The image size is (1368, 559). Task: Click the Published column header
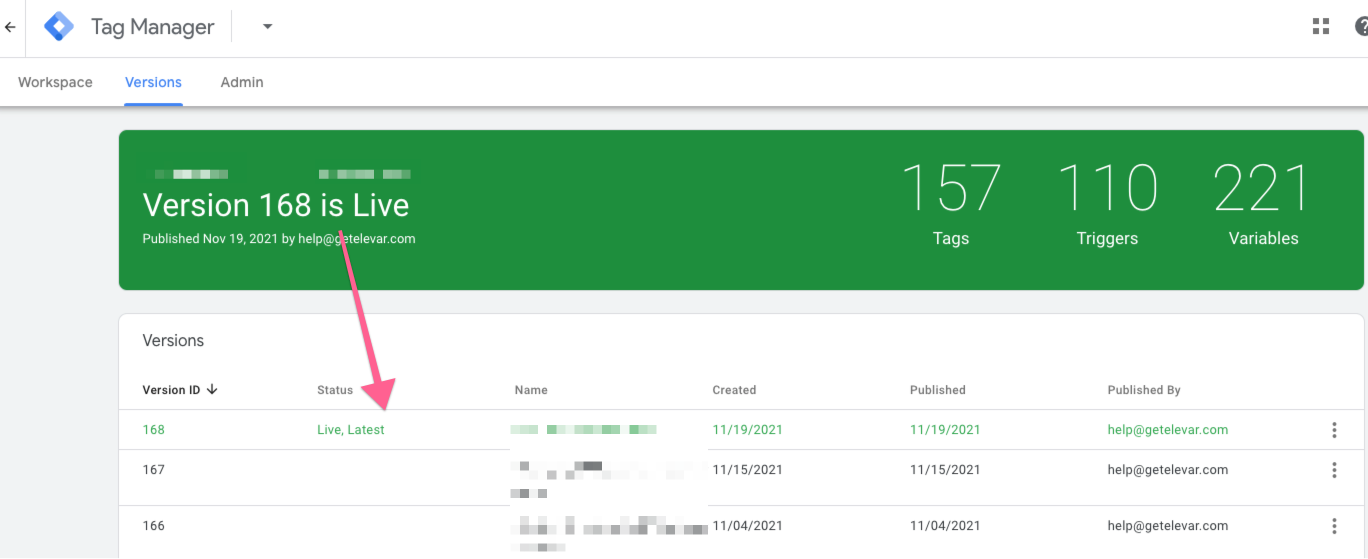(938, 390)
